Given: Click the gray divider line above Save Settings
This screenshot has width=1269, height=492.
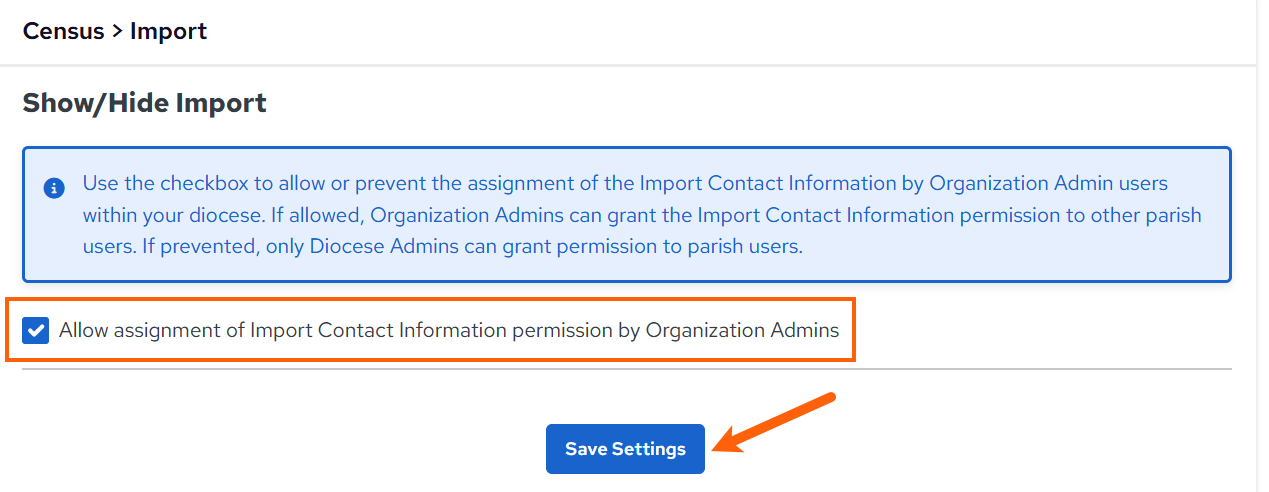Looking at the screenshot, I should 627,369.
